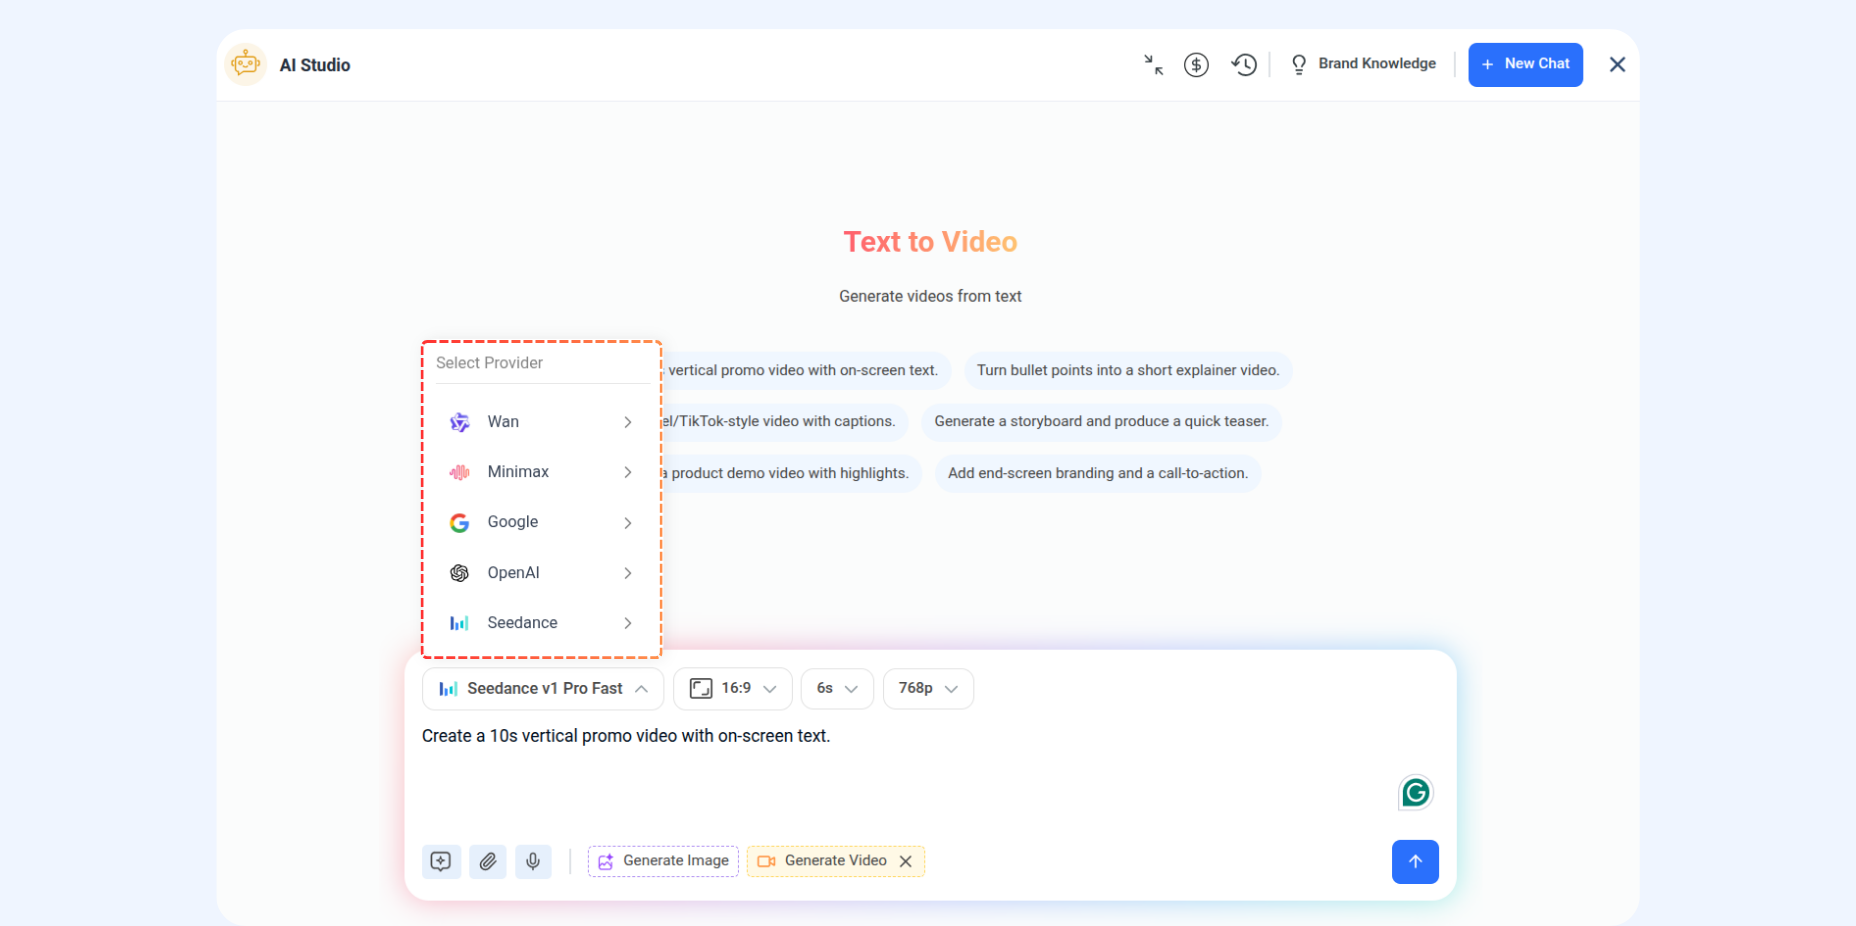The width and height of the screenshot is (1856, 926).
Task: Select Google provider
Action: pyautogui.click(x=541, y=522)
